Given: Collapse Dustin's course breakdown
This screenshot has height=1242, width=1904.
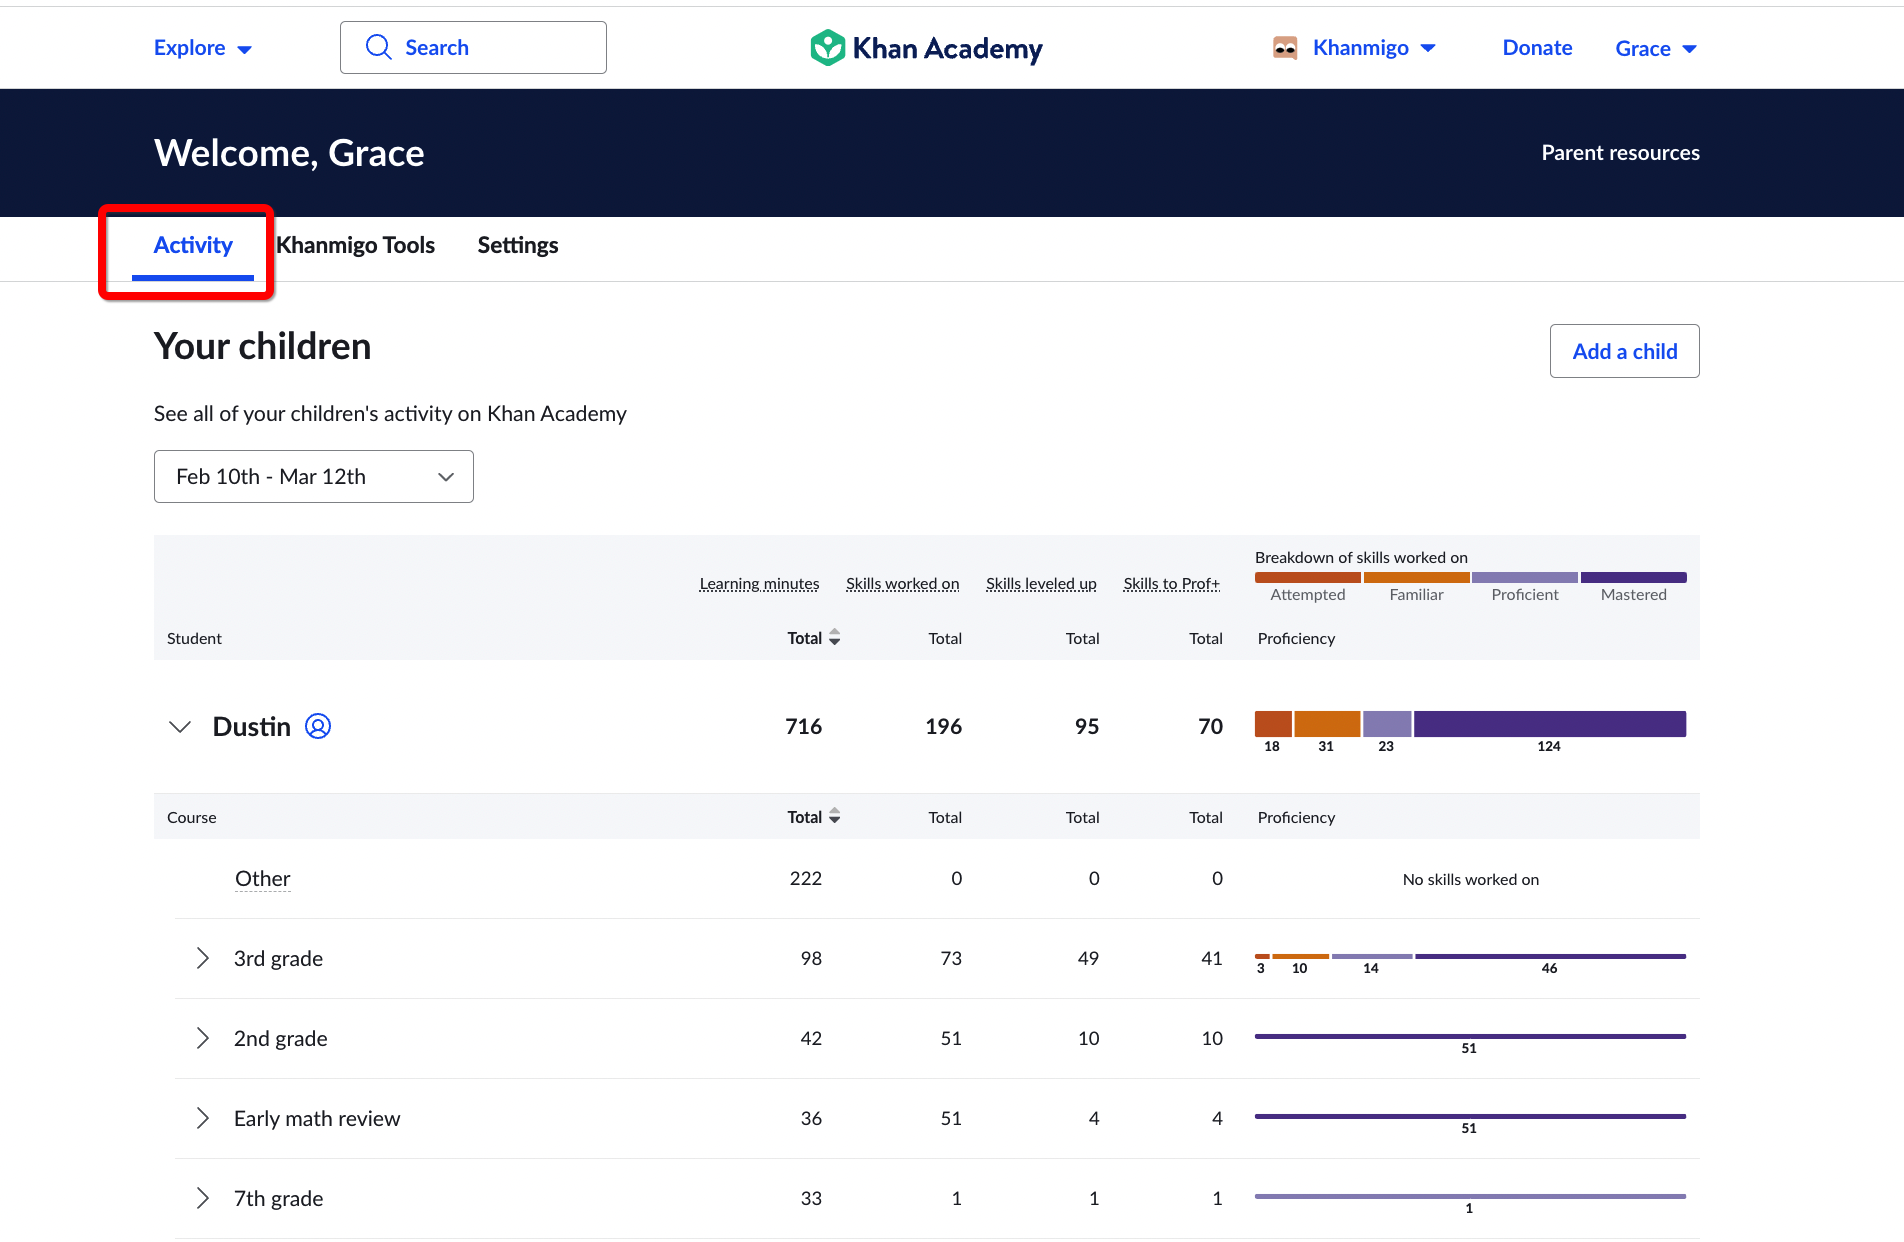Looking at the screenshot, I should [180, 727].
